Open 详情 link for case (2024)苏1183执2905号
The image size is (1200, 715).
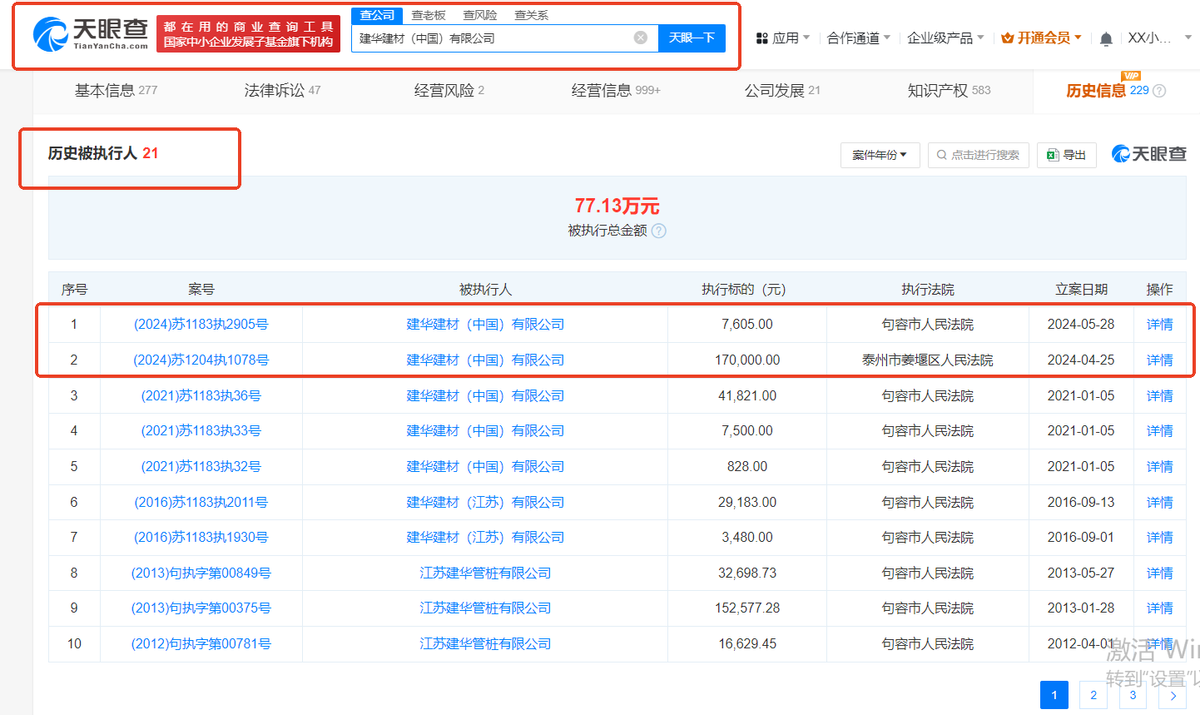point(1159,324)
